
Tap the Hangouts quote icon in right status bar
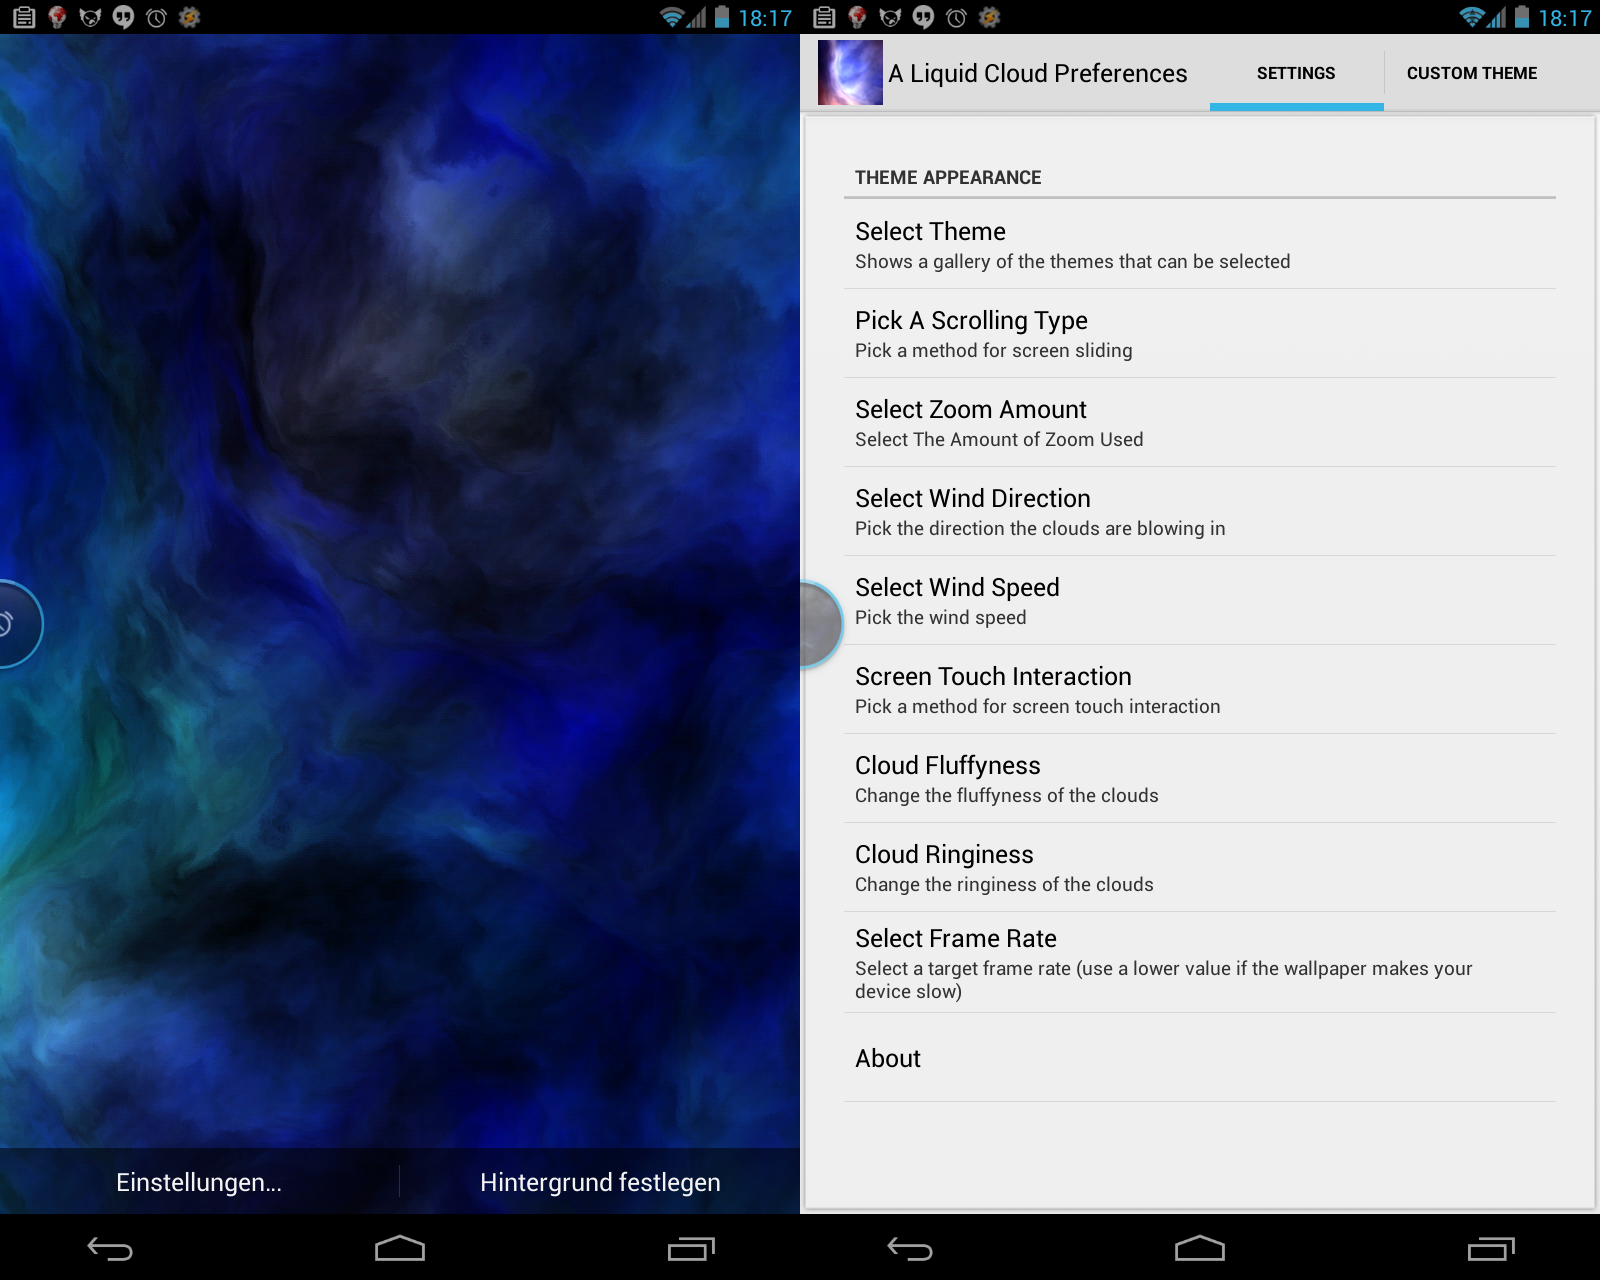(x=923, y=17)
